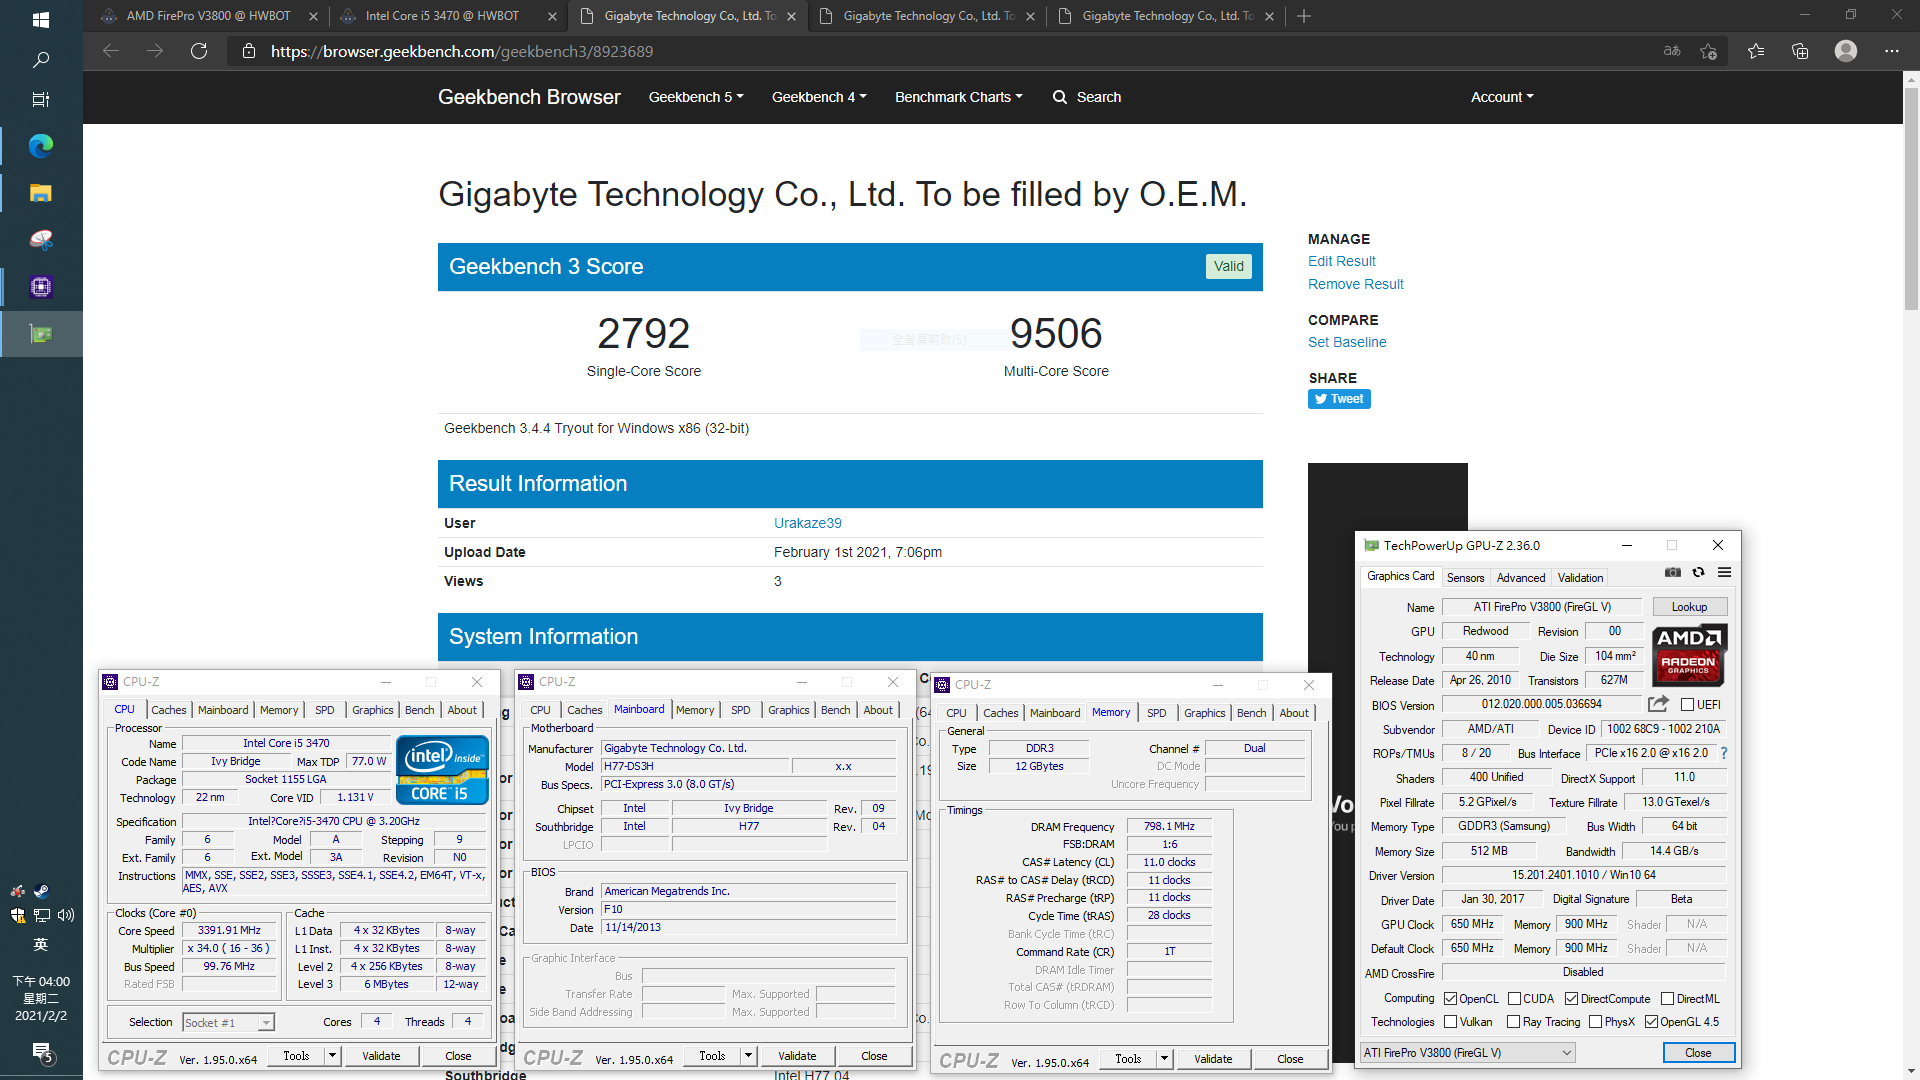The width and height of the screenshot is (1920, 1080).
Task: Switch to the Advanced tab in GPU-Z
Action: click(x=1521, y=578)
